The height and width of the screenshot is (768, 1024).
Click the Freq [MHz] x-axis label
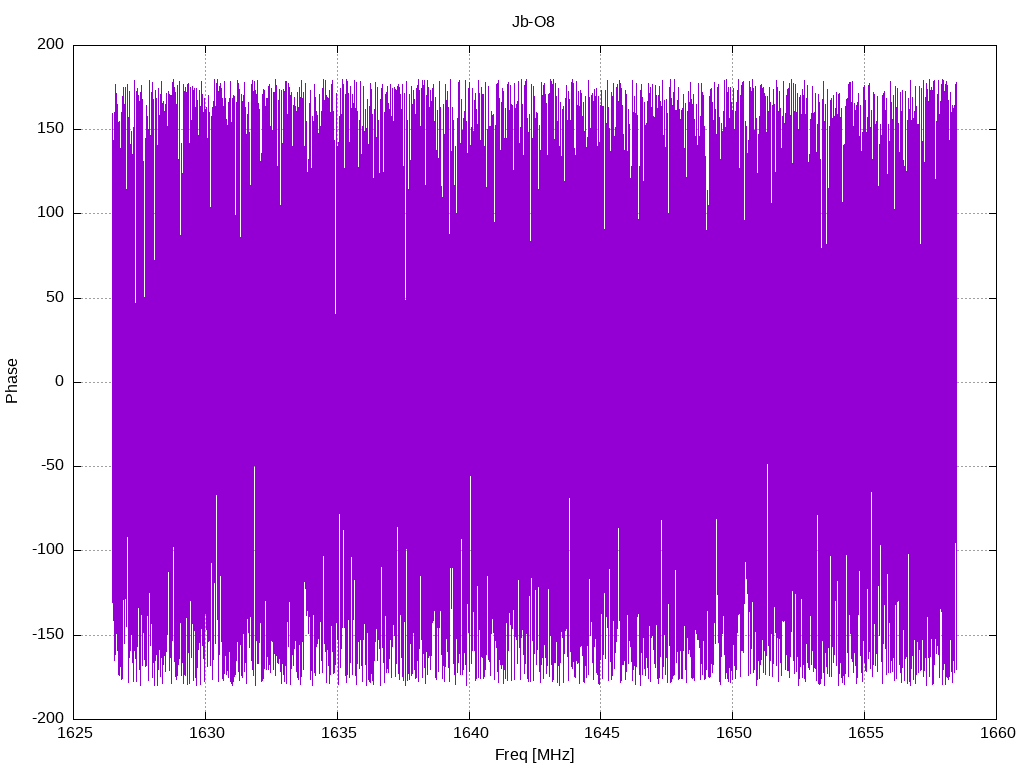pyautogui.click(x=534, y=754)
